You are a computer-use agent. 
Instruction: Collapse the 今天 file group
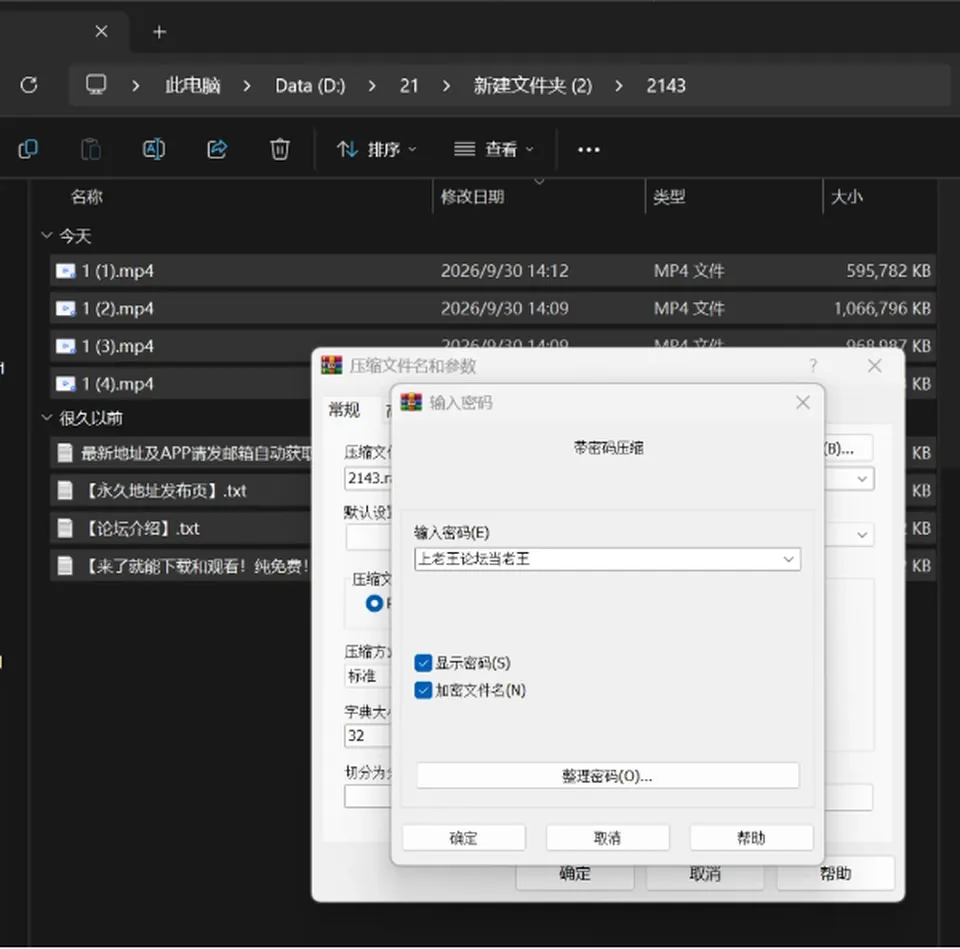click(47, 235)
